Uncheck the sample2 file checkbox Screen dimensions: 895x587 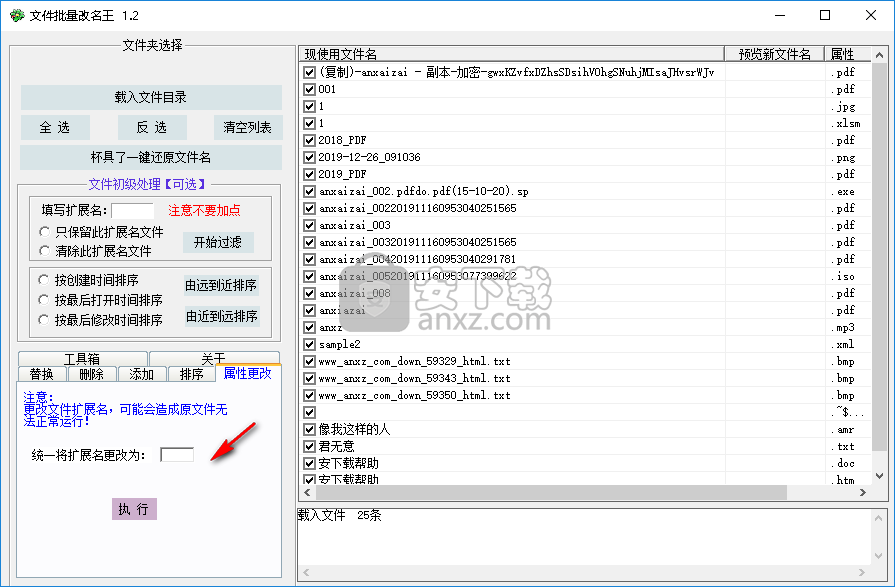(x=309, y=344)
